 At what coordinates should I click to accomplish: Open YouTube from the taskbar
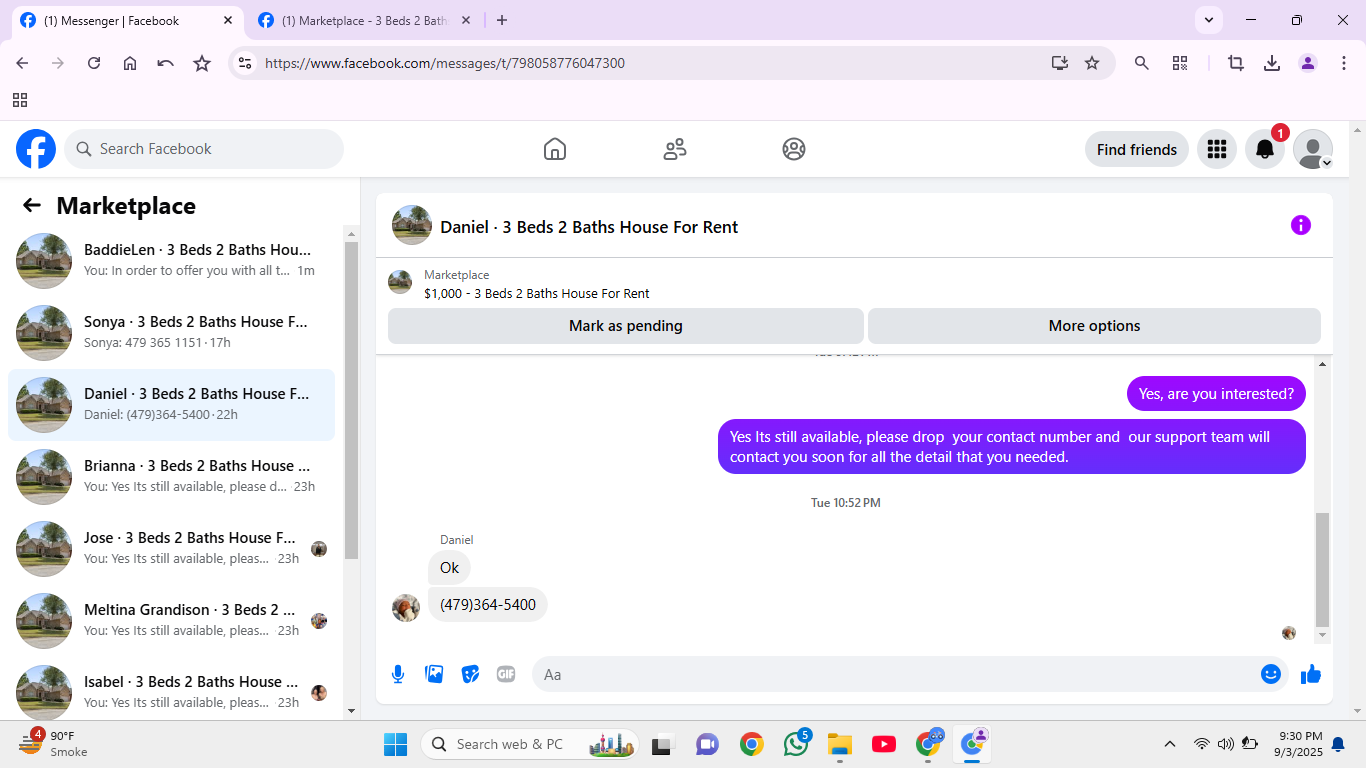pyautogui.click(x=884, y=744)
